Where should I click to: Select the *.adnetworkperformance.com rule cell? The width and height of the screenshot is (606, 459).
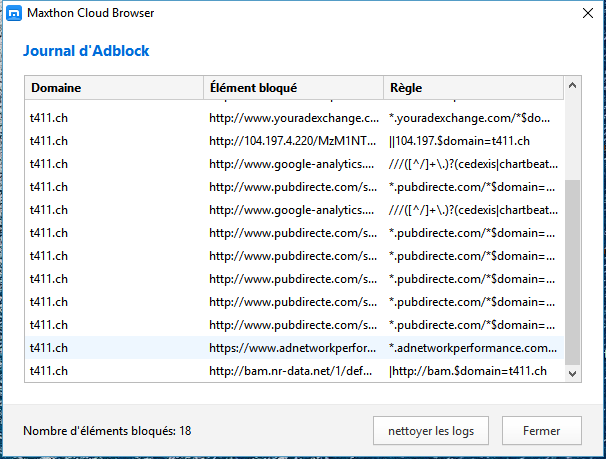473,348
